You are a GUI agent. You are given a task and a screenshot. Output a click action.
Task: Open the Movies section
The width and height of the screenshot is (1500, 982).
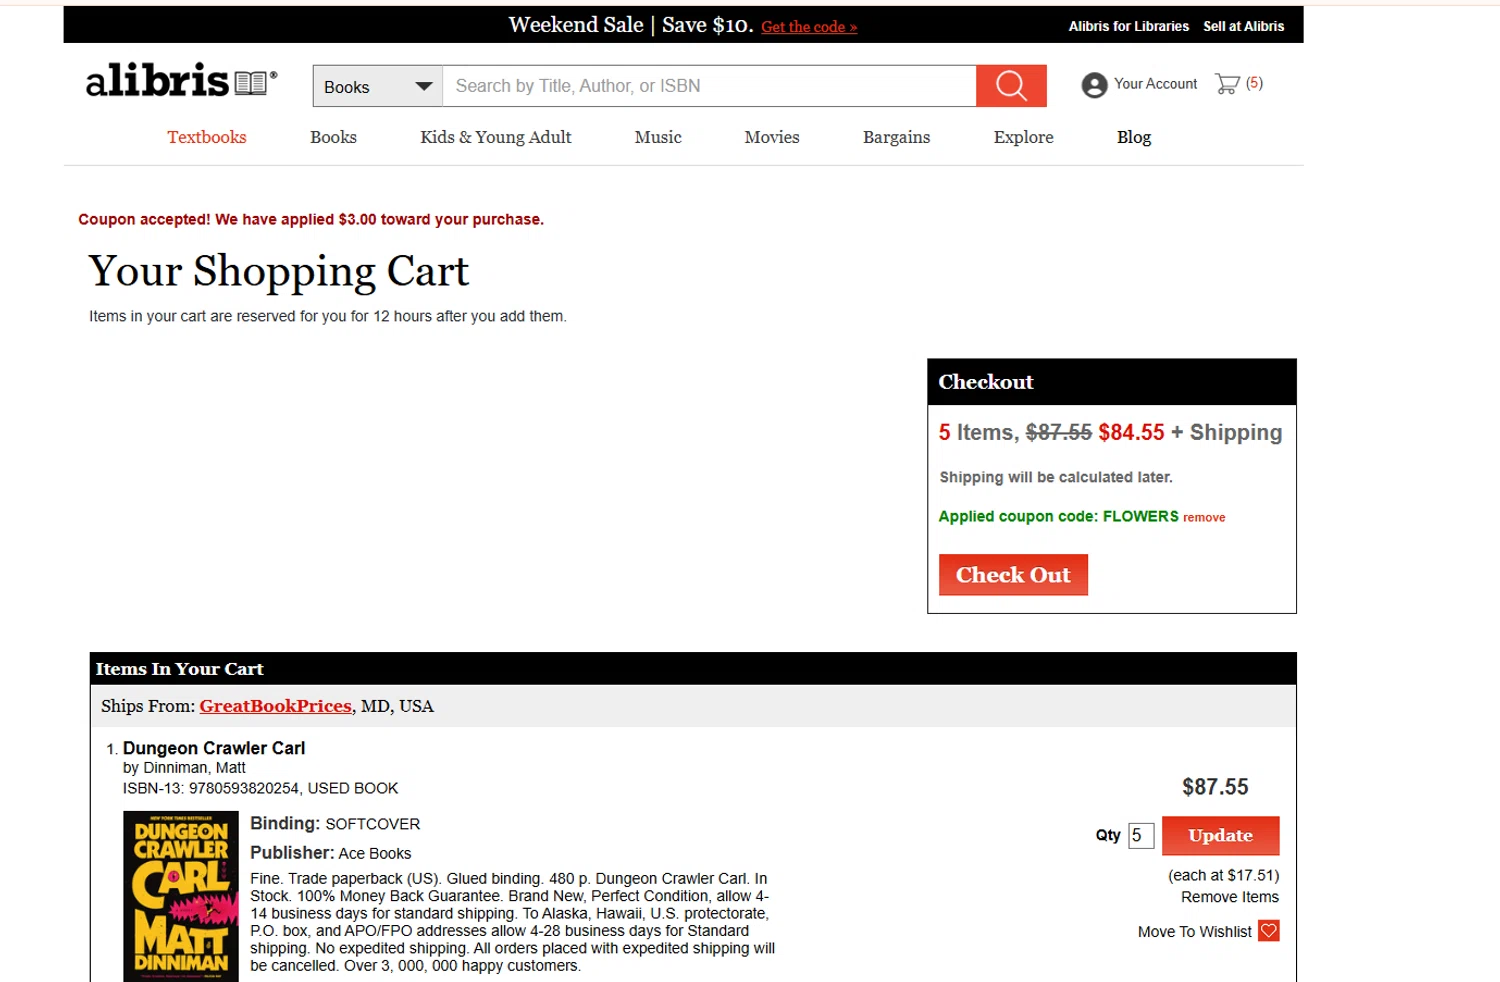[x=772, y=137]
